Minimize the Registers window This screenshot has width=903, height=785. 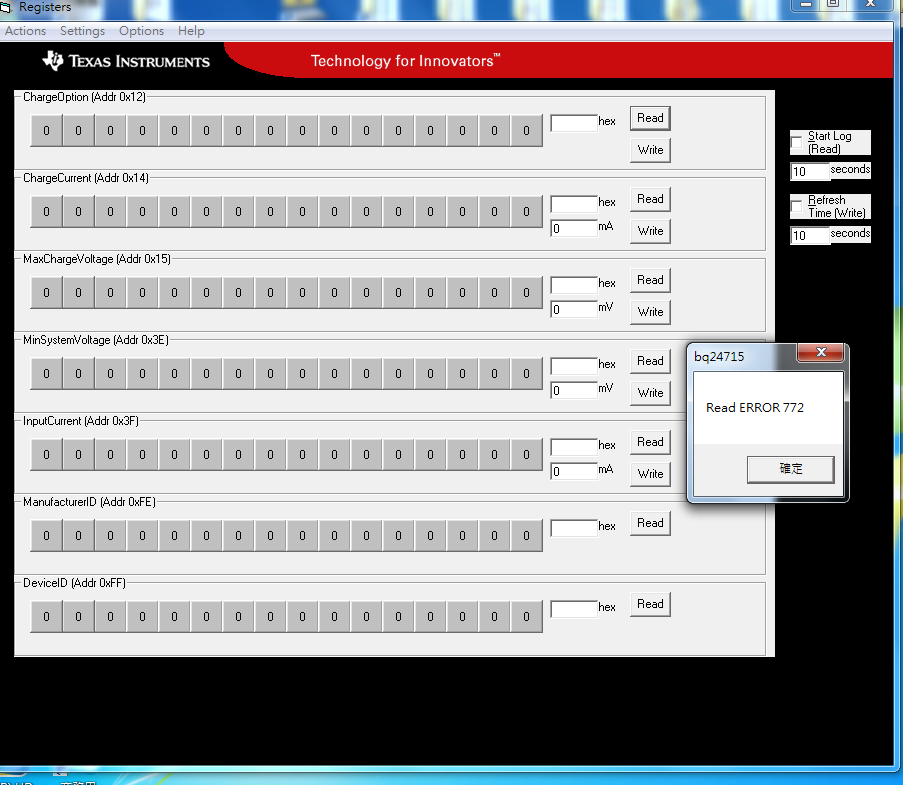coord(805,4)
